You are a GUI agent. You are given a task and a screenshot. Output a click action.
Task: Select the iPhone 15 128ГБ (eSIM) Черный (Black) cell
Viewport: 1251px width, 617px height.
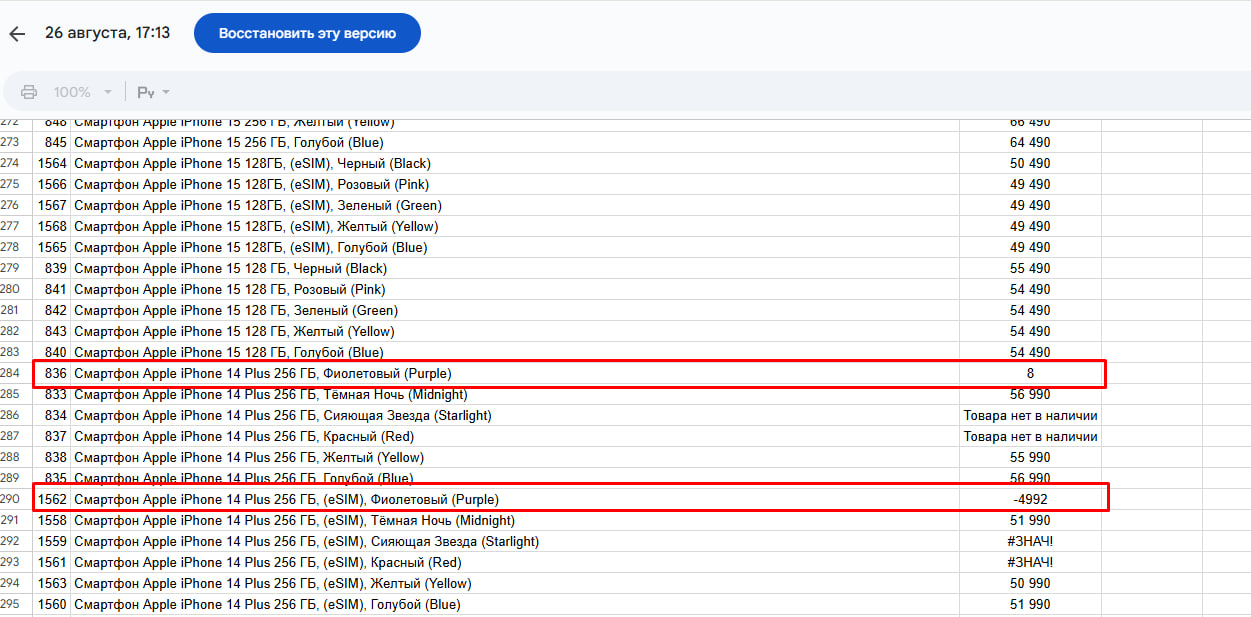tap(252, 163)
